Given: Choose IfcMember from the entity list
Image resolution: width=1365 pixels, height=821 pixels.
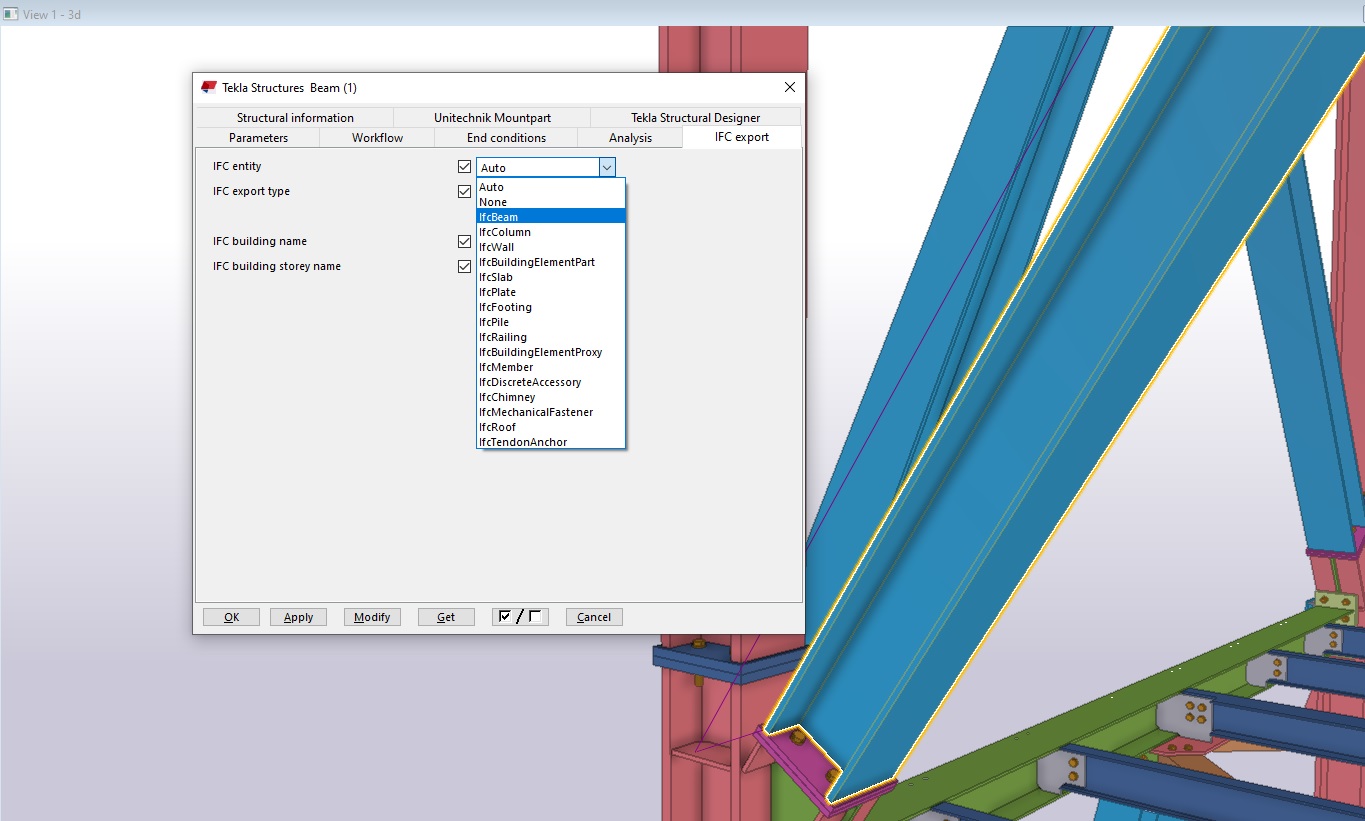Looking at the screenshot, I should (x=551, y=367).
